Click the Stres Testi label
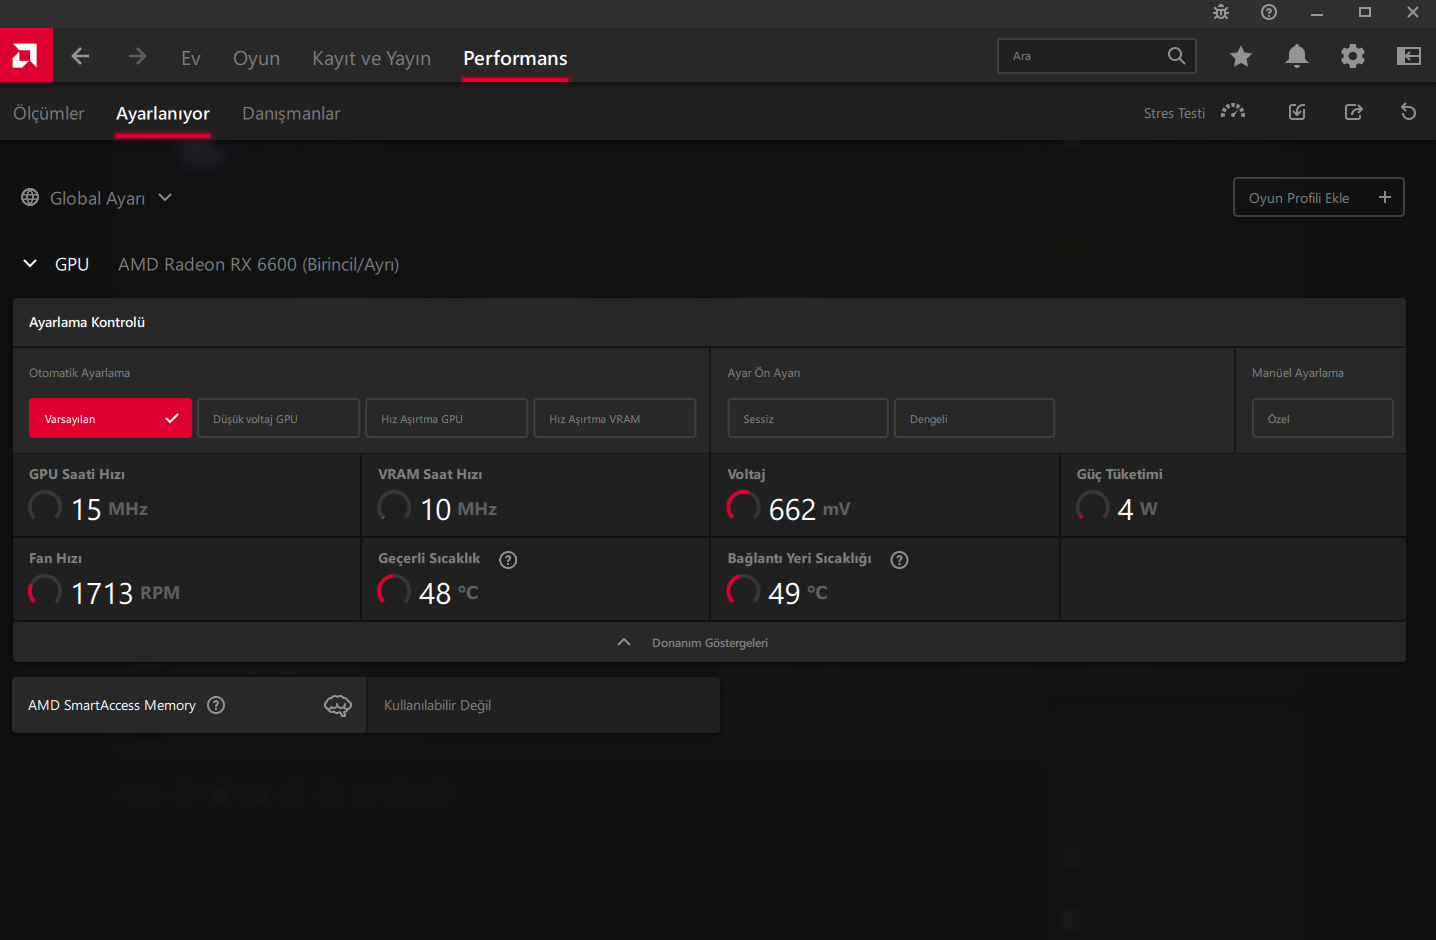 point(1174,113)
